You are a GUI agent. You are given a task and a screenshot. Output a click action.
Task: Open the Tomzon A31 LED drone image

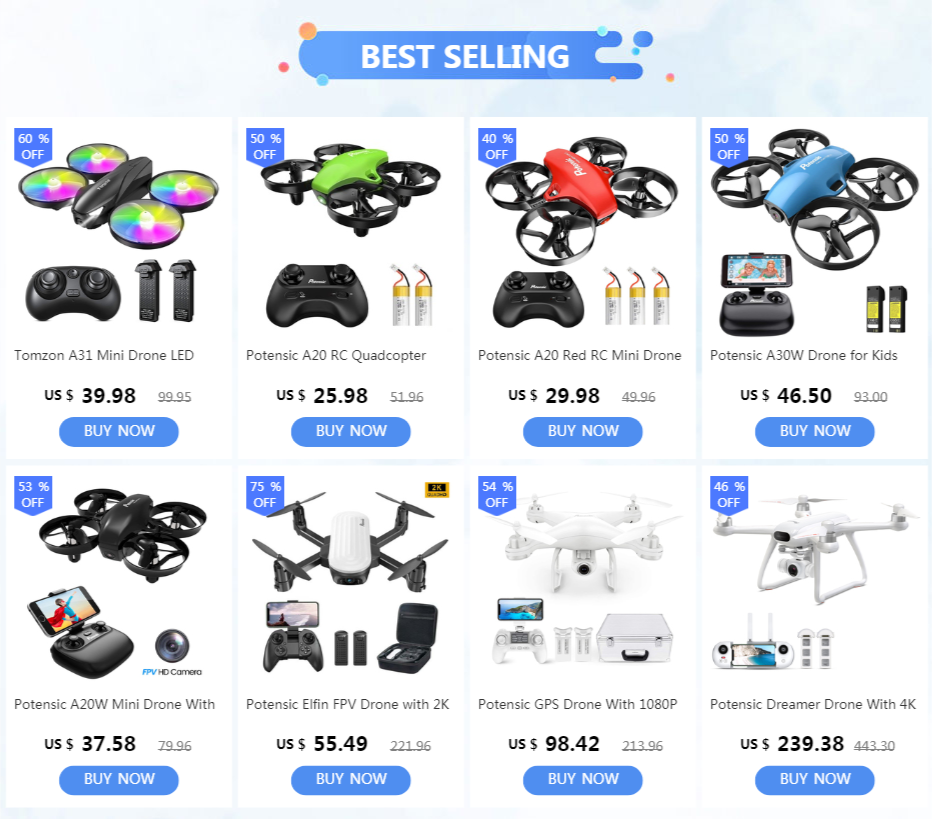(x=119, y=232)
